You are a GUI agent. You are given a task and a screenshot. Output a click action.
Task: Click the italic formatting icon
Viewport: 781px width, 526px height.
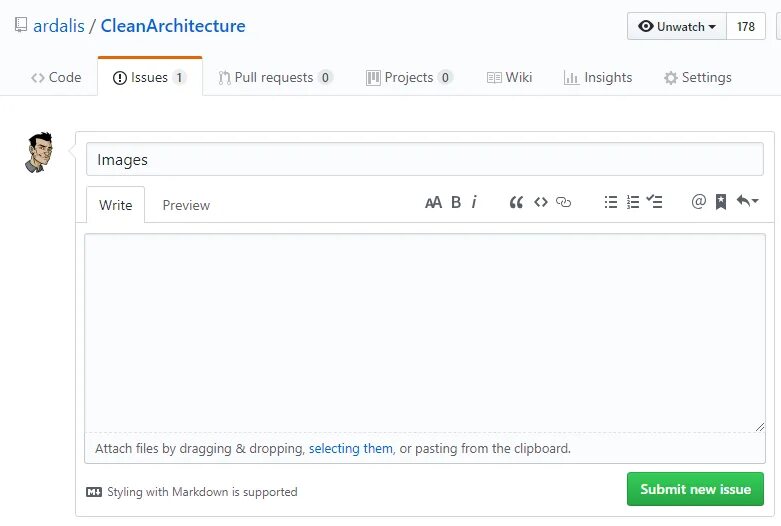click(x=474, y=202)
